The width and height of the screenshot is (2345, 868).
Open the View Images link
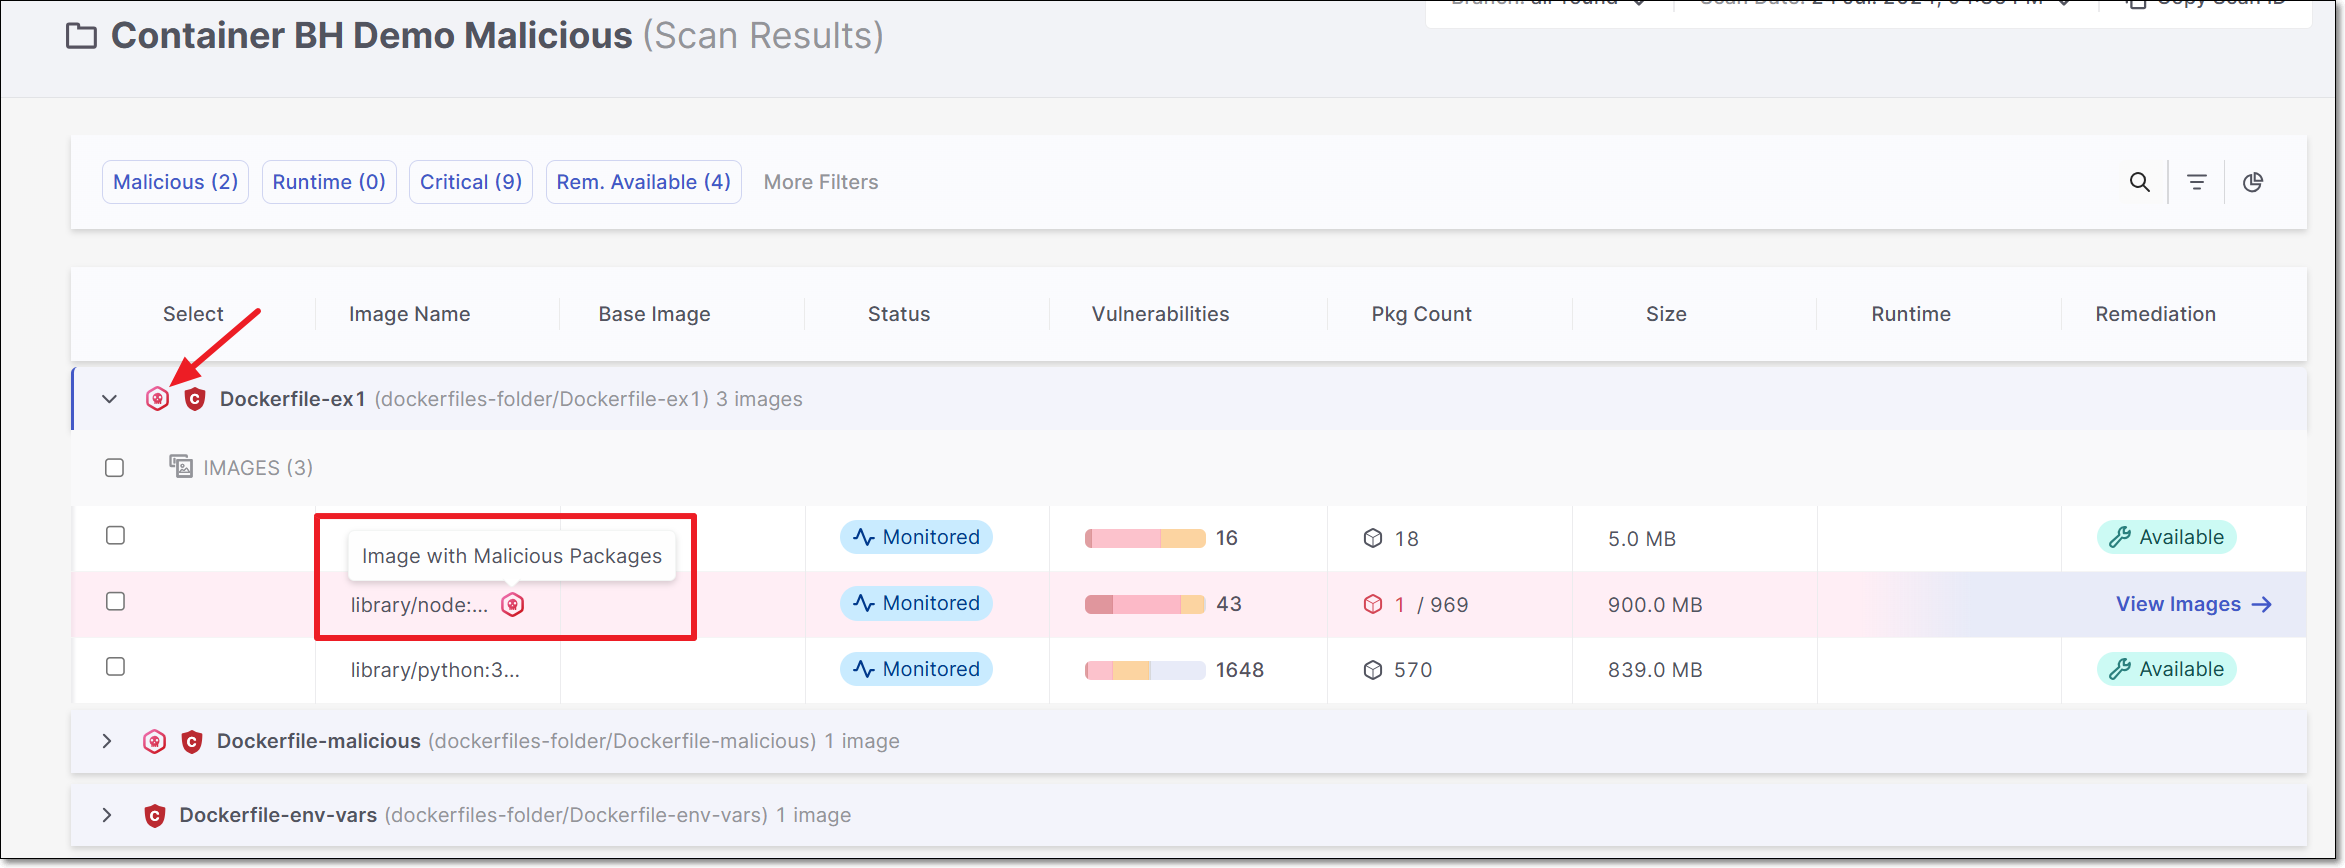click(x=2194, y=604)
